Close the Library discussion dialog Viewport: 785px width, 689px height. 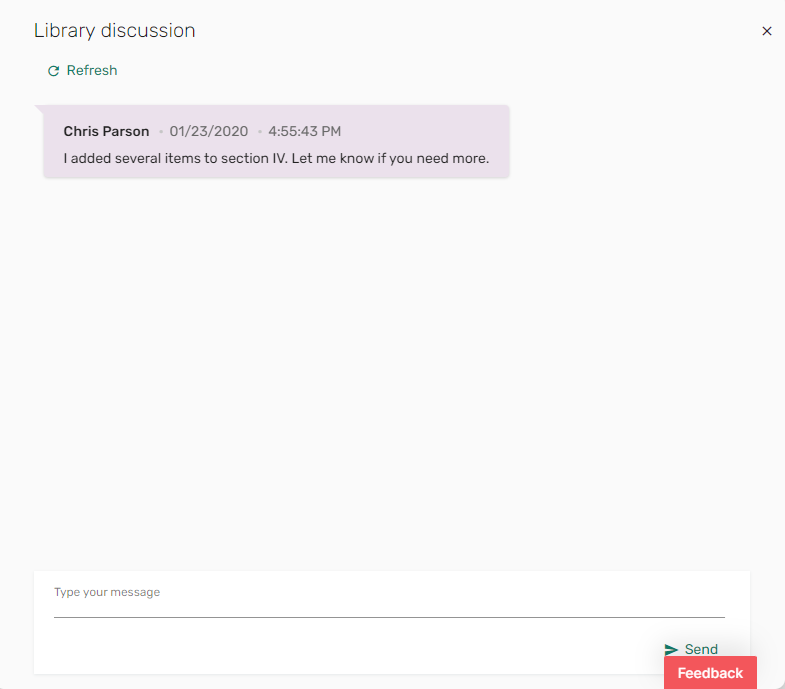click(x=766, y=31)
